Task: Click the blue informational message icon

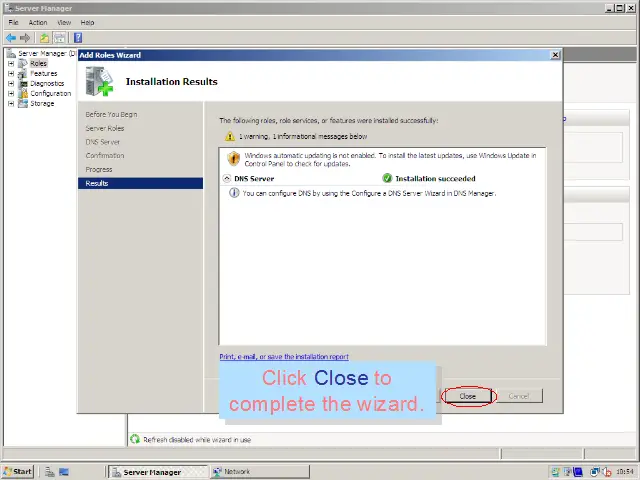Action: pyautogui.click(x=234, y=193)
